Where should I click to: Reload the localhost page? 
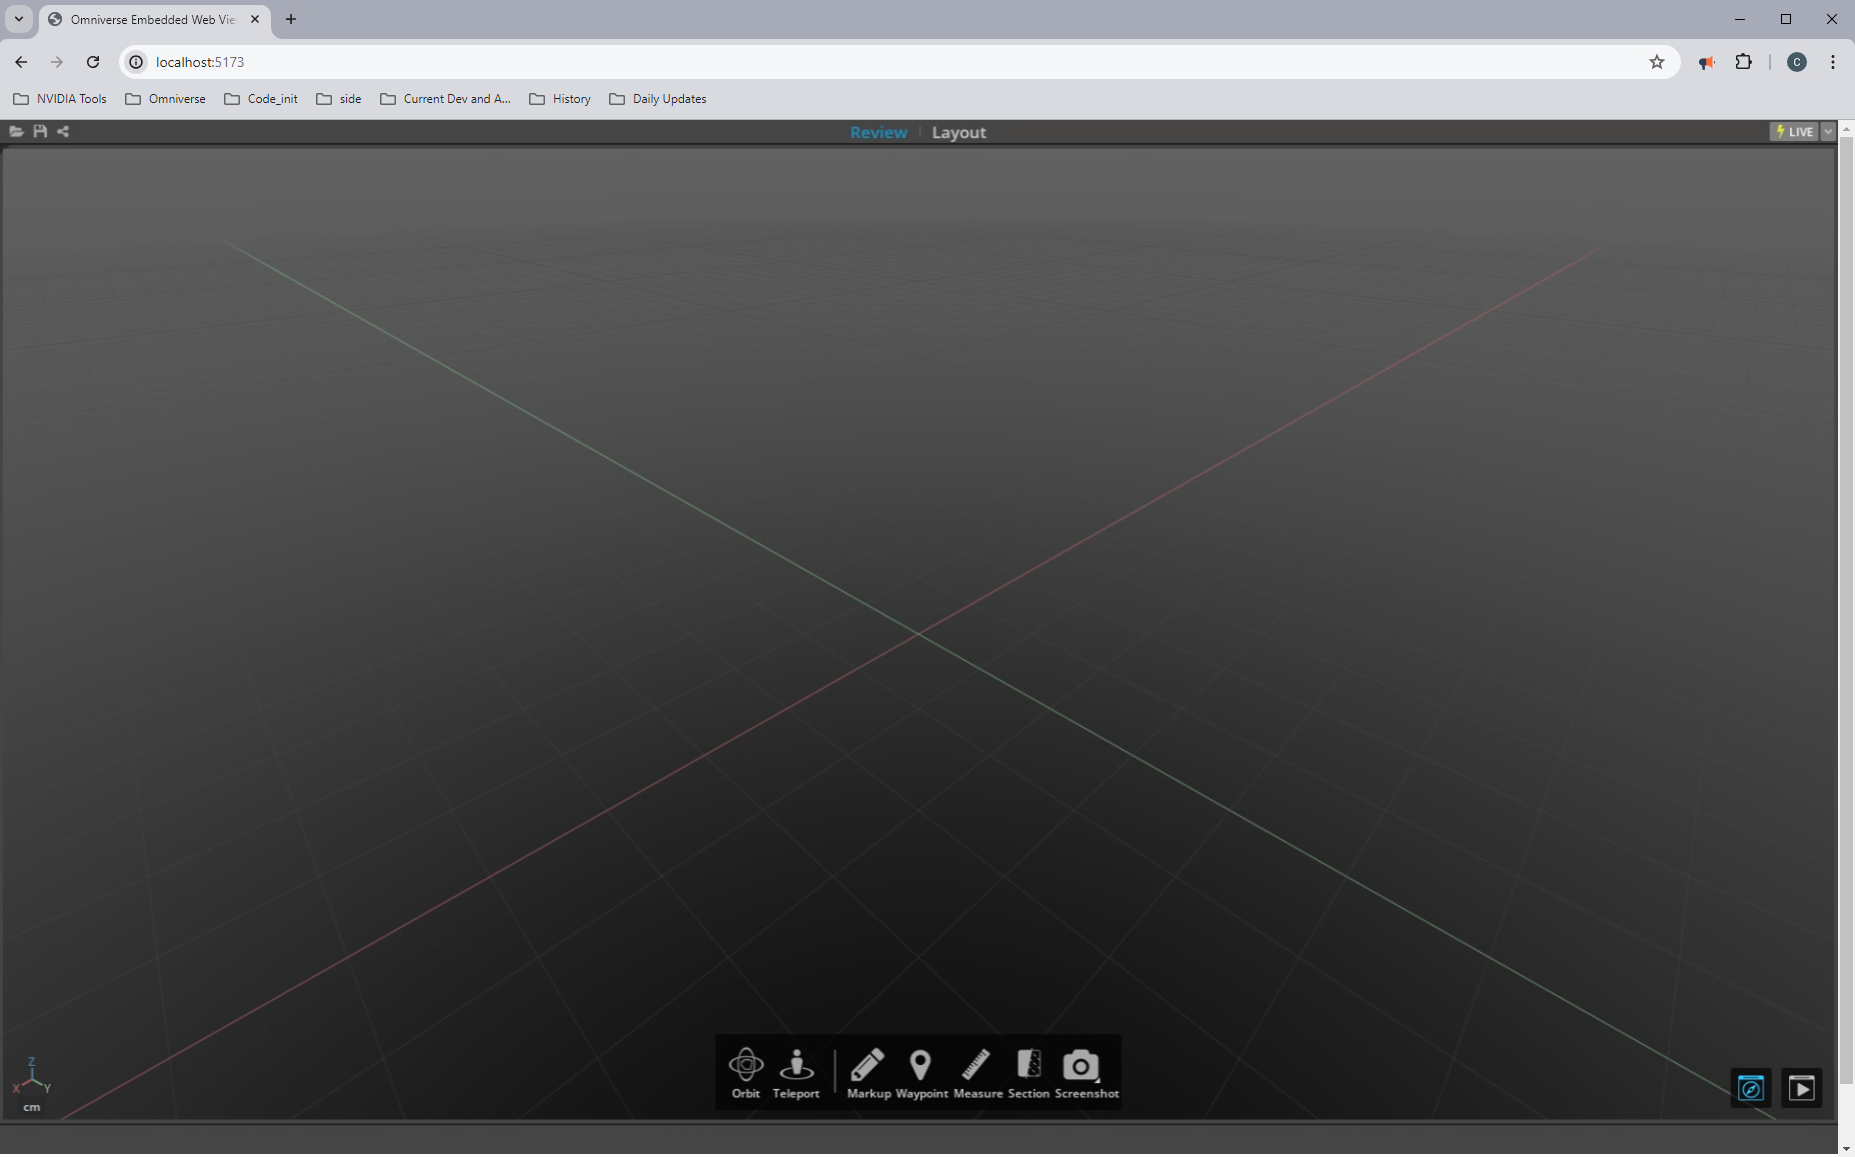93,62
